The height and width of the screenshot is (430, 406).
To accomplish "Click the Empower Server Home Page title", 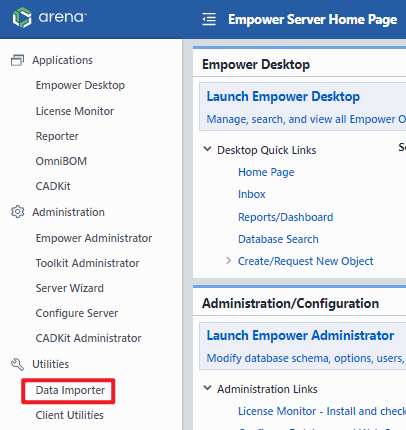I will tap(313, 19).
